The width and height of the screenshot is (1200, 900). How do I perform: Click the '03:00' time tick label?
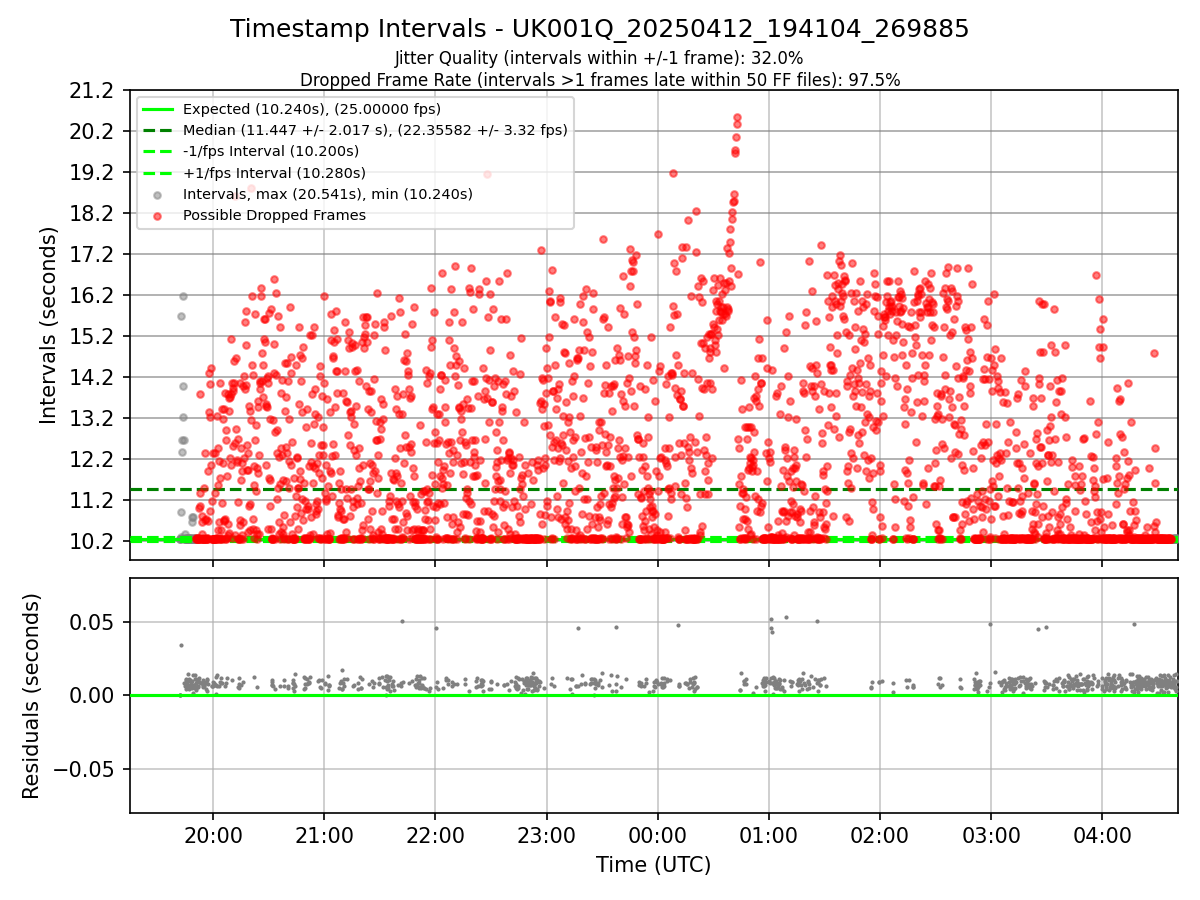[990, 834]
